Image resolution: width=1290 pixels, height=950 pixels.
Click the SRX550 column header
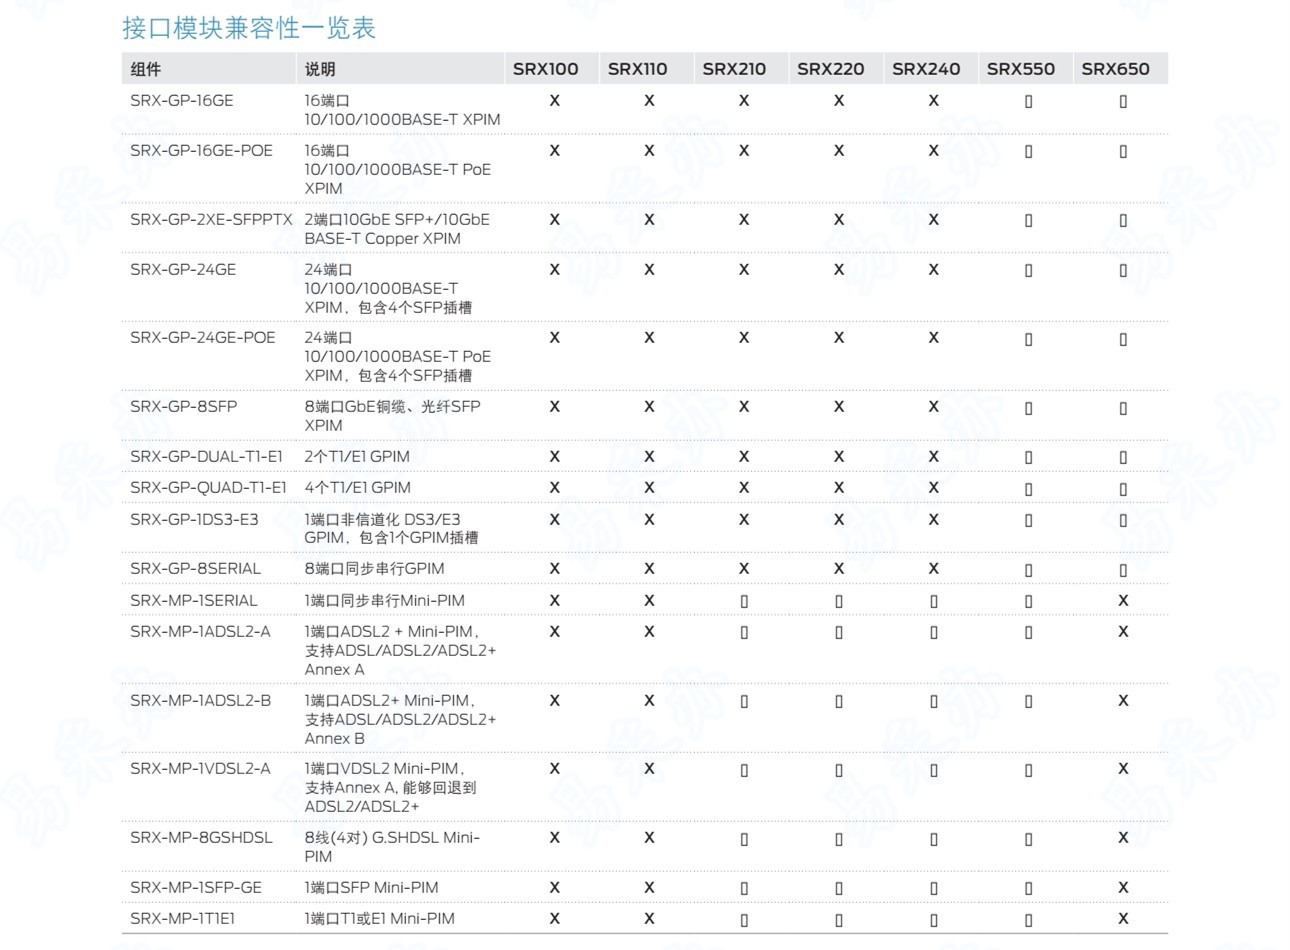[x=1021, y=69]
